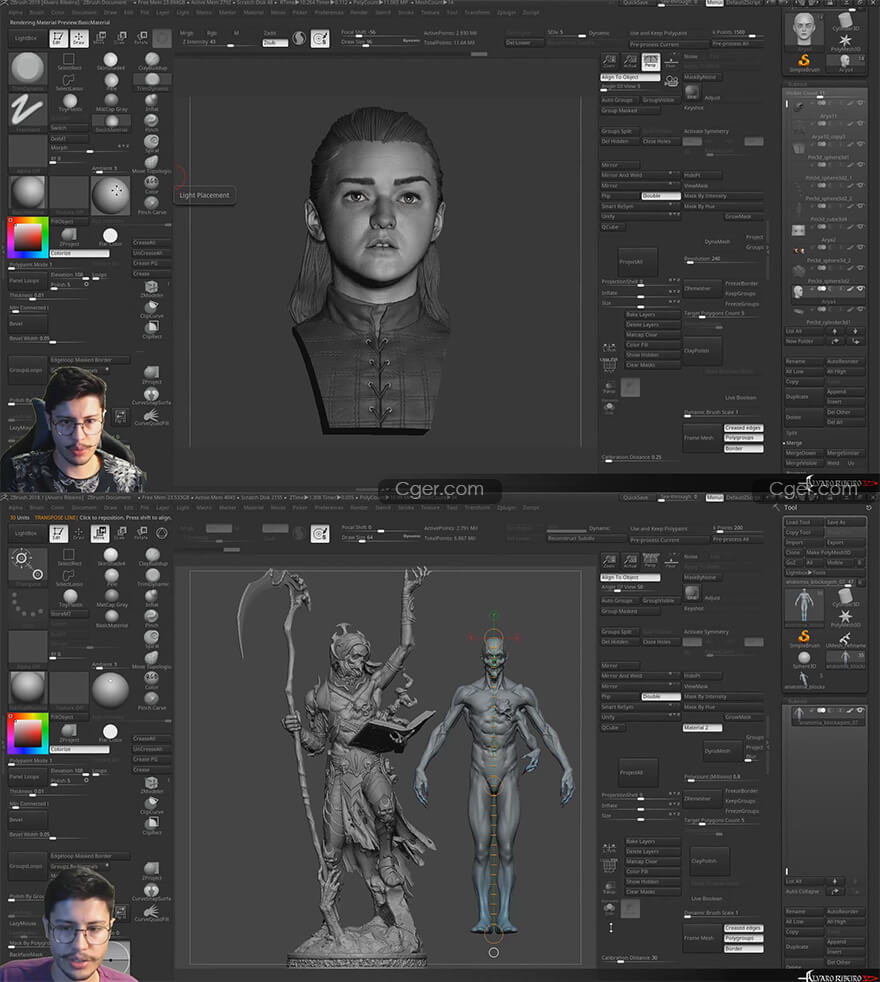
Task: Pick the PolyMesh3D star tool in top window
Action: pos(846,43)
